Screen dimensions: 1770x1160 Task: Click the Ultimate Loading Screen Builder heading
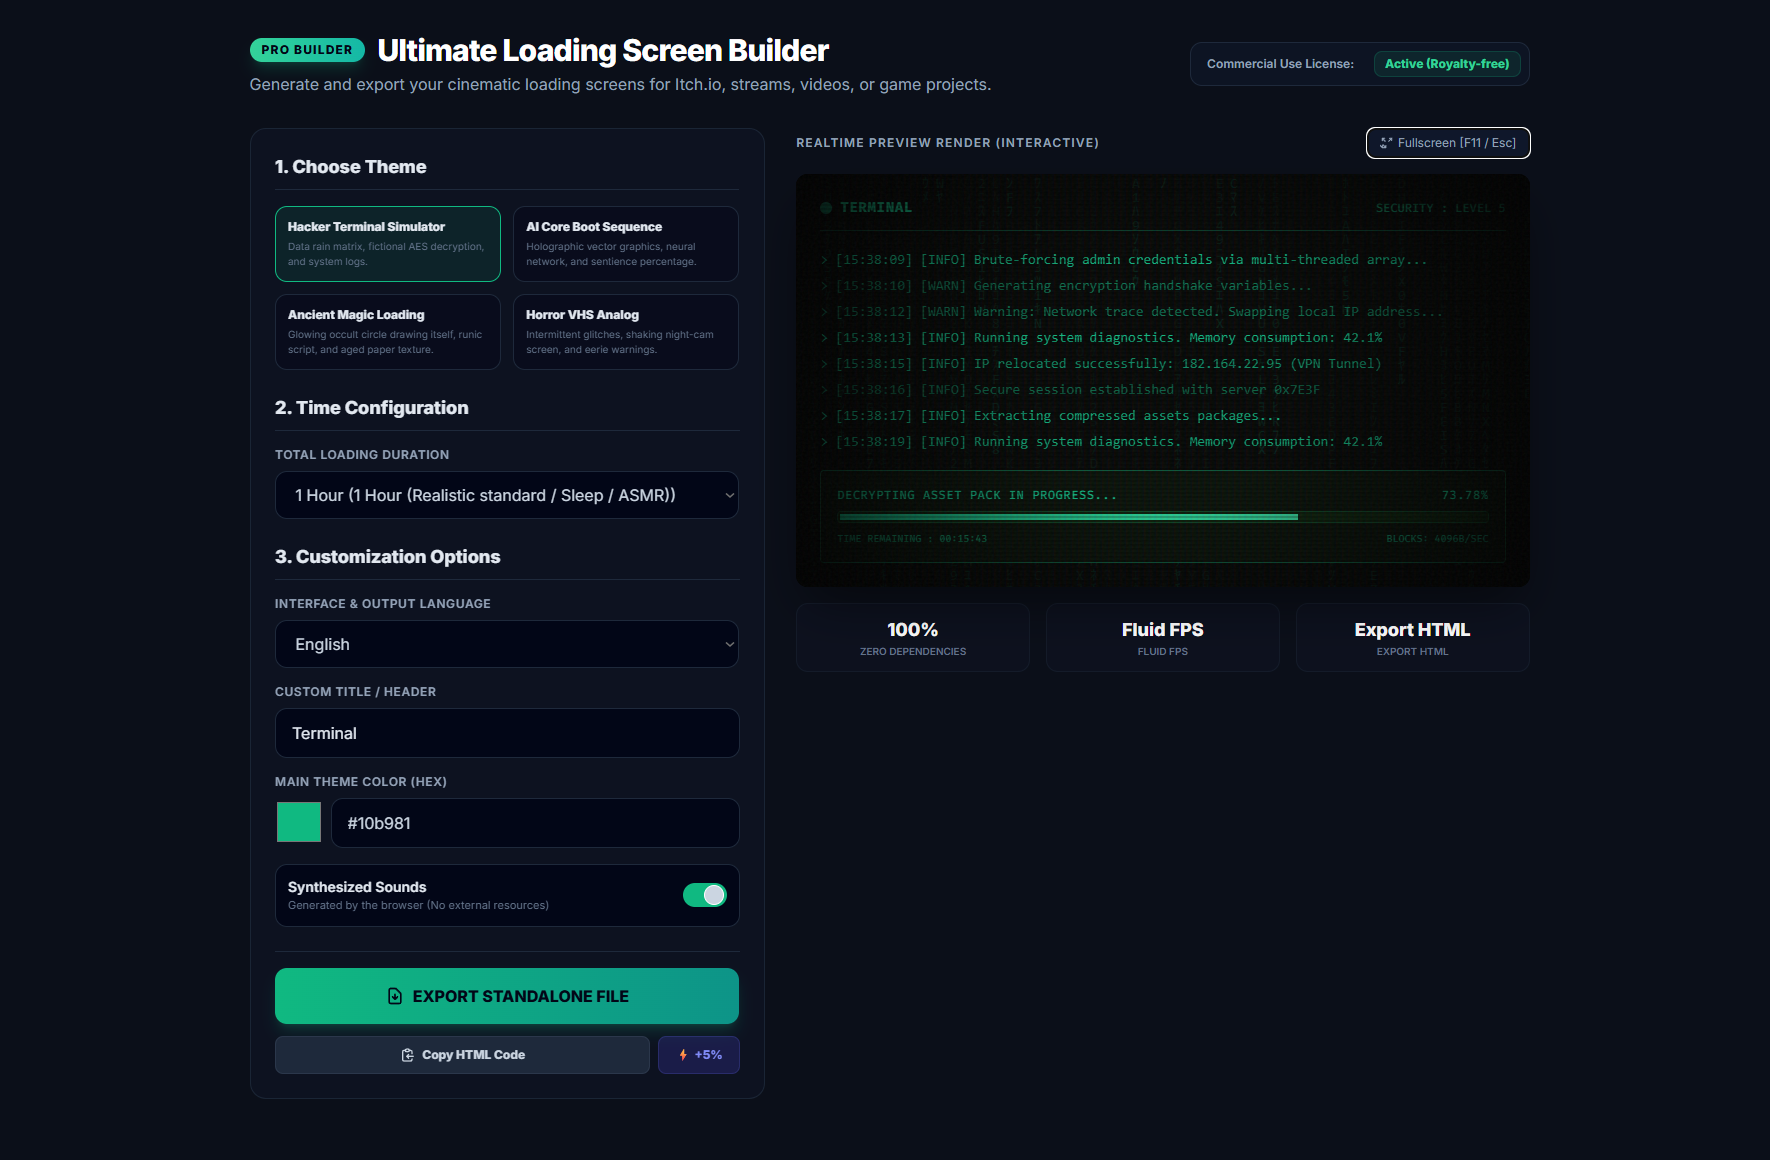pos(603,50)
